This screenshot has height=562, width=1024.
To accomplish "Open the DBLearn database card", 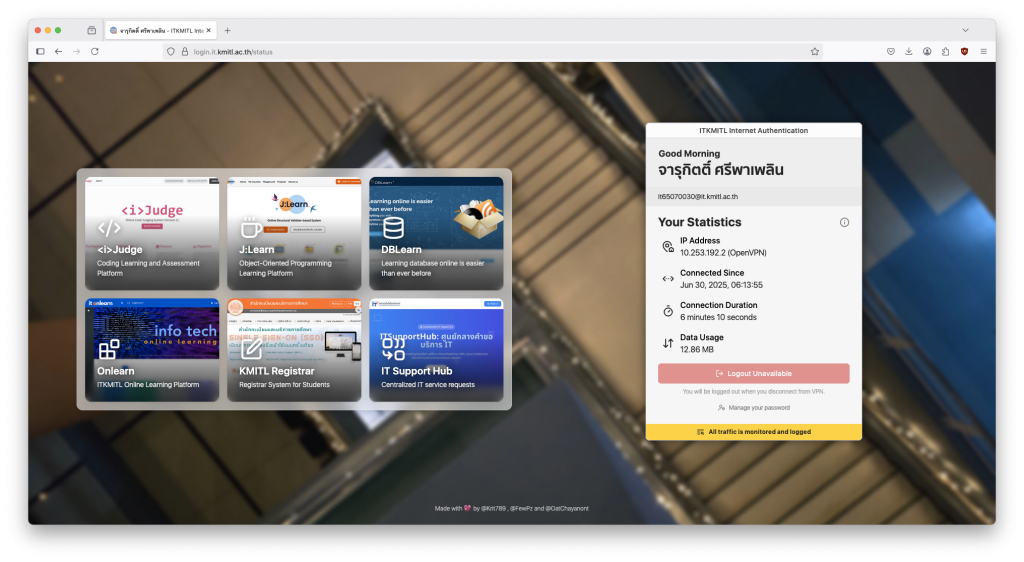I will coord(436,233).
